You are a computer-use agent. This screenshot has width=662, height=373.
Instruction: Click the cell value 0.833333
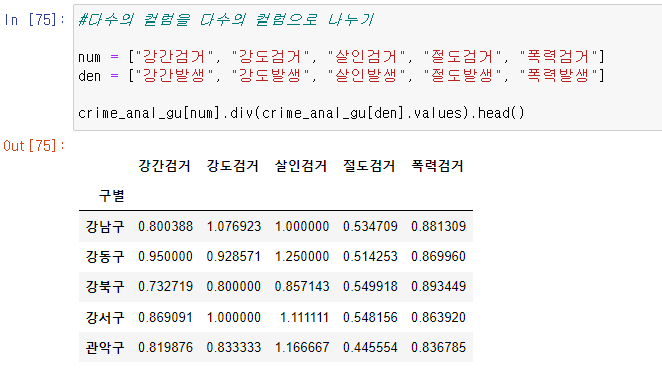coord(234,347)
